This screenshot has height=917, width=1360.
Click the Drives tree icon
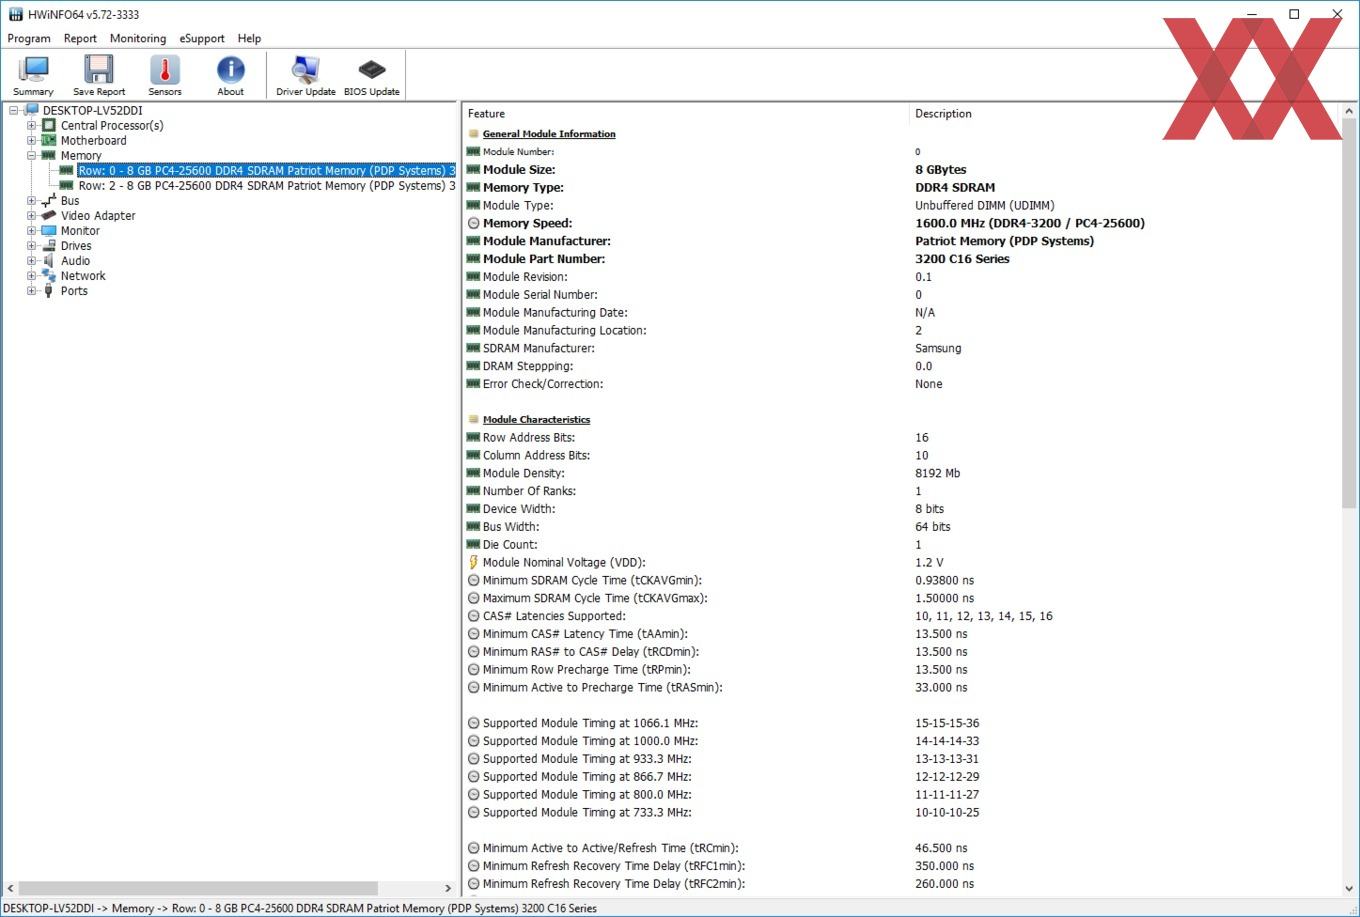pyautogui.click(x=48, y=245)
